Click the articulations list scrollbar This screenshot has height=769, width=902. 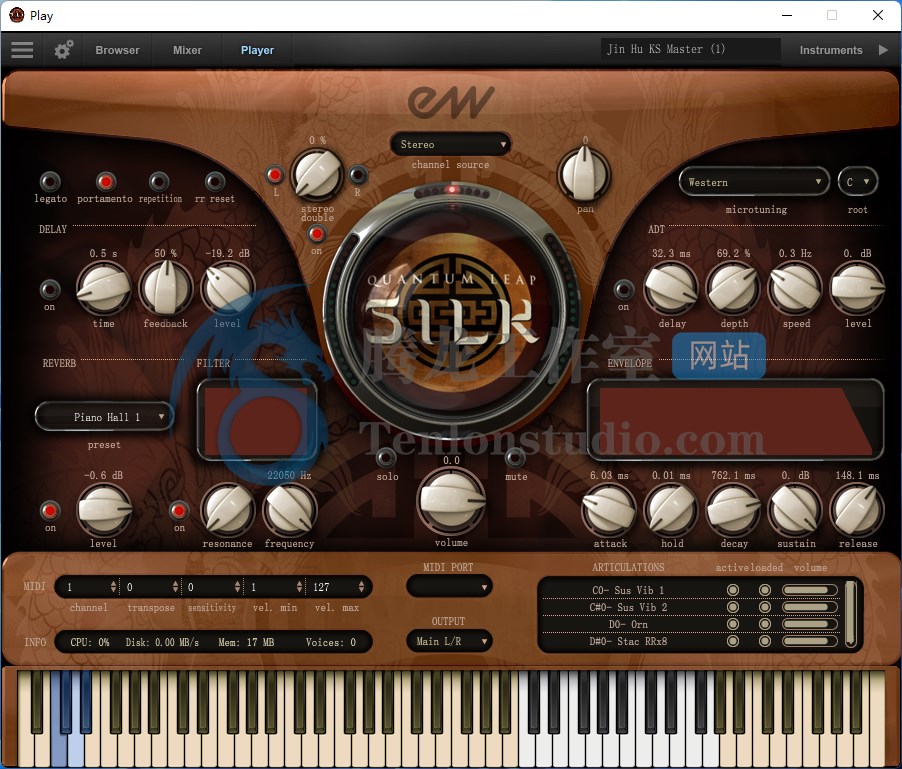pos(850,613)
